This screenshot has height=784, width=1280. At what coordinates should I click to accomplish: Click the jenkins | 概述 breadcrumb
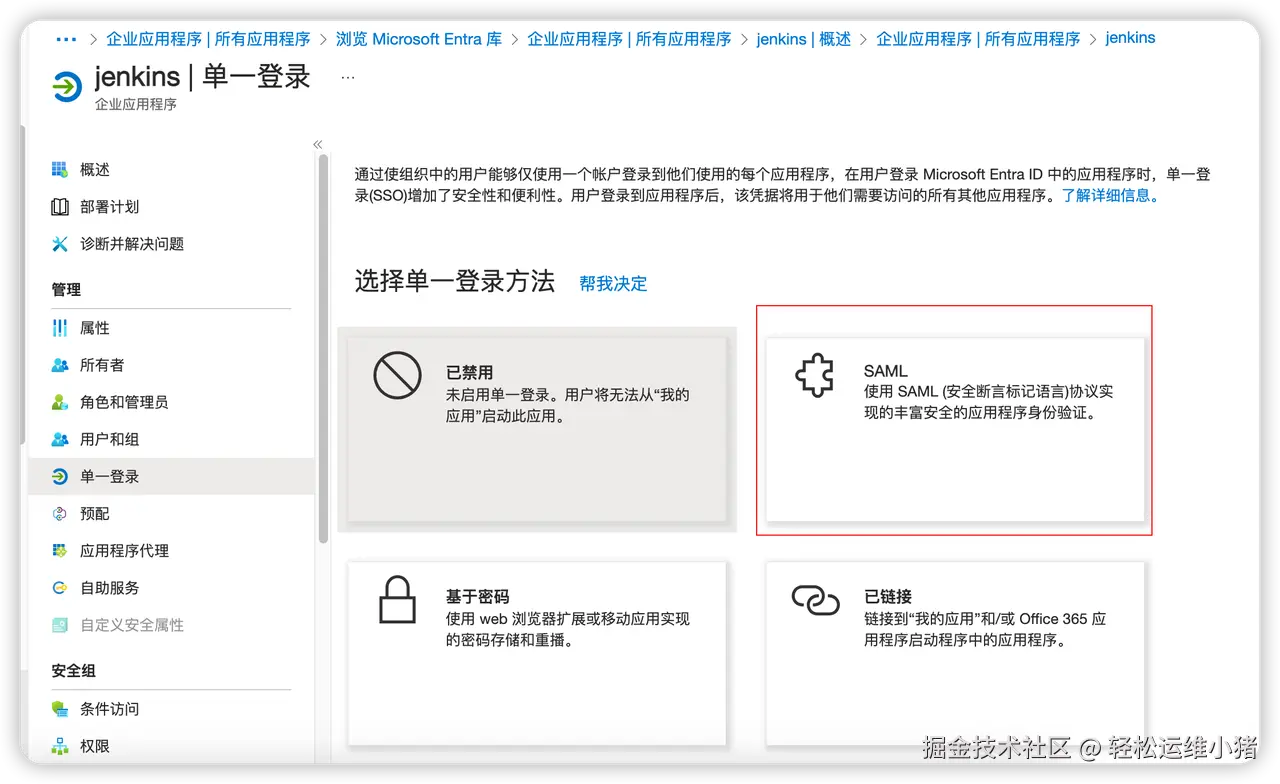[804, 39]
